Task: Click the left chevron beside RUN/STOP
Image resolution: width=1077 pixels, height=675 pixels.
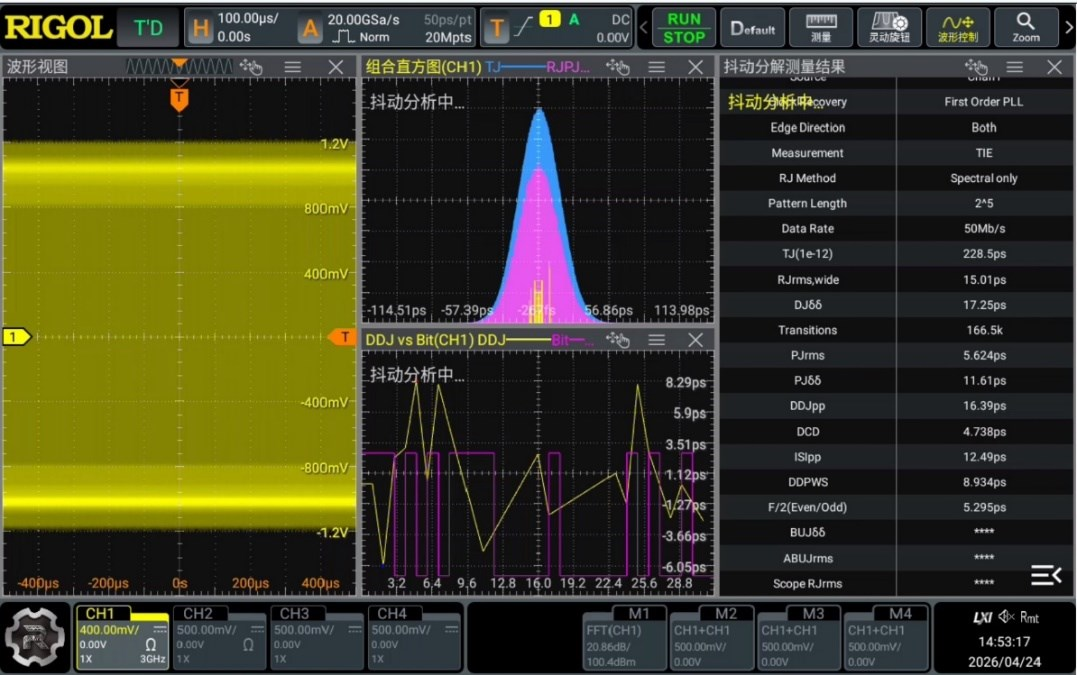Action: (x=644, y=28)
